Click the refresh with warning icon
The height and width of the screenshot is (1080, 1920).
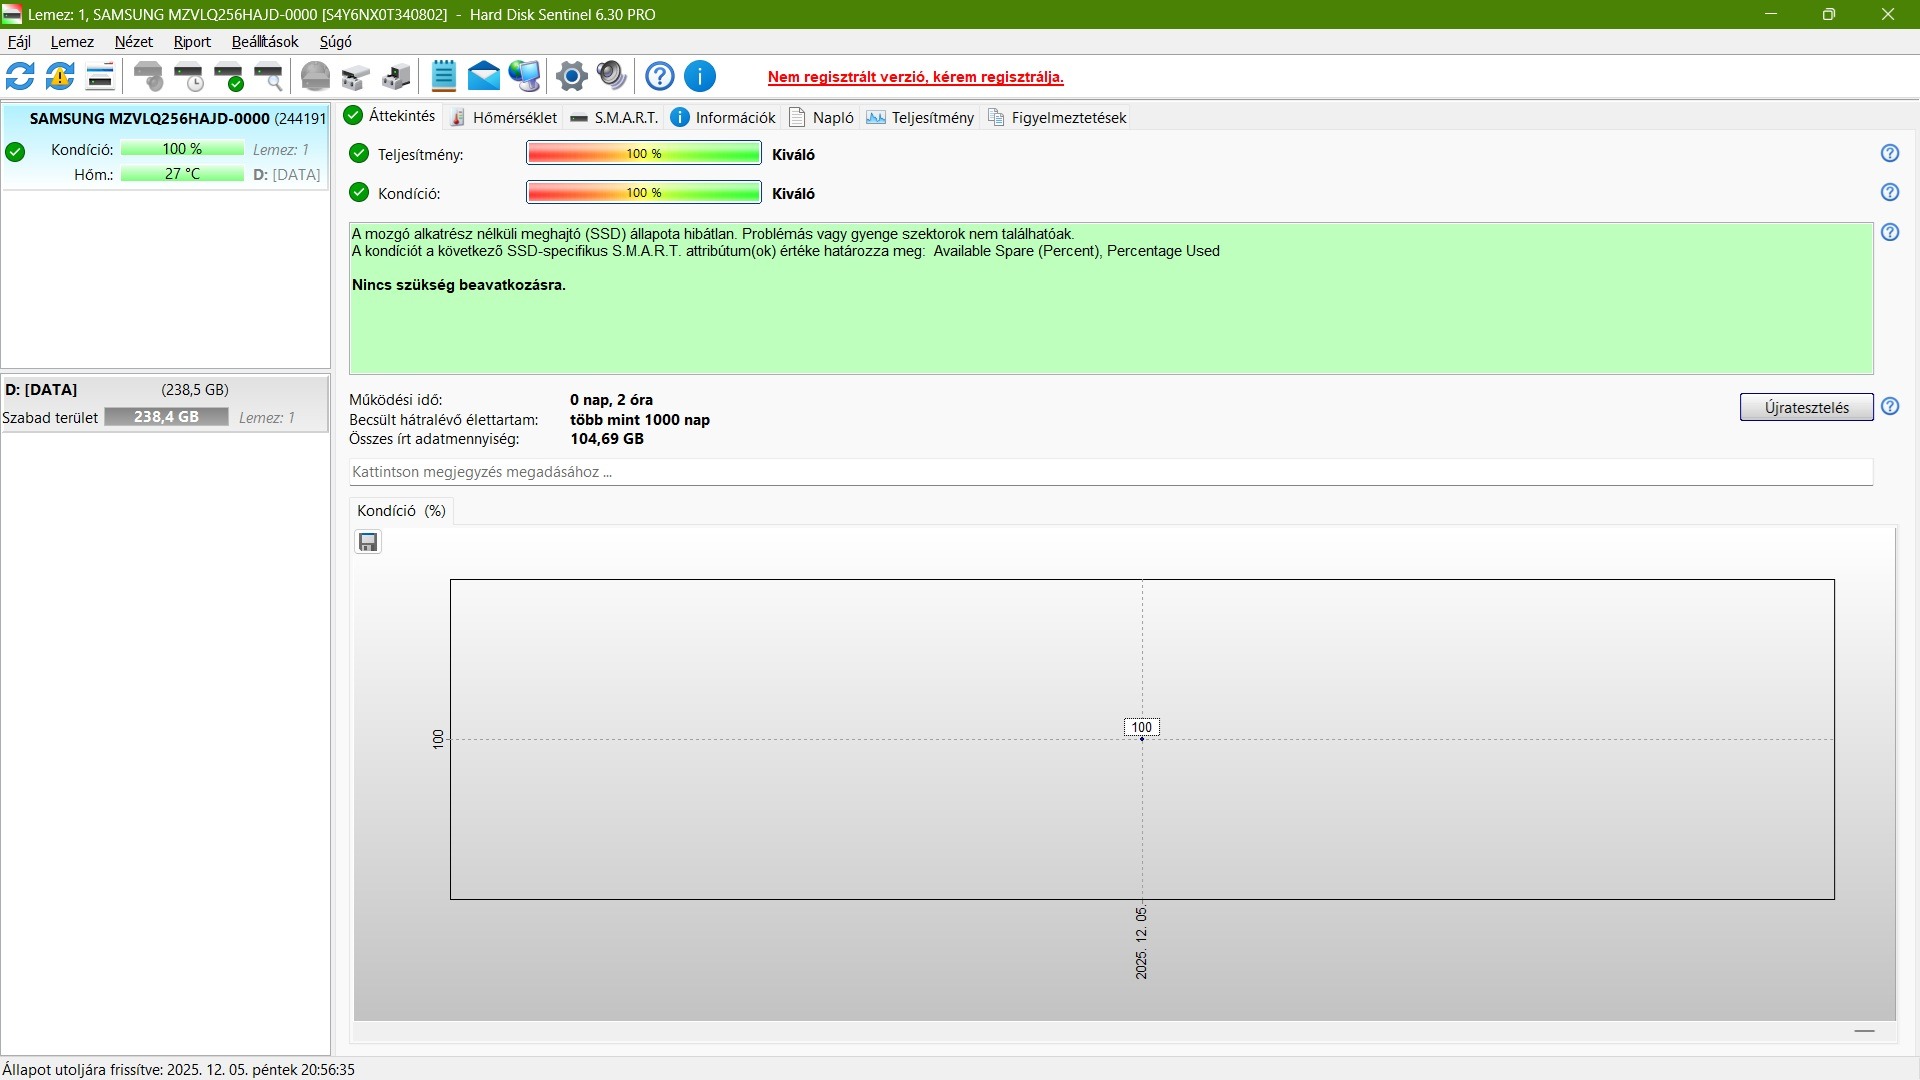60,76
